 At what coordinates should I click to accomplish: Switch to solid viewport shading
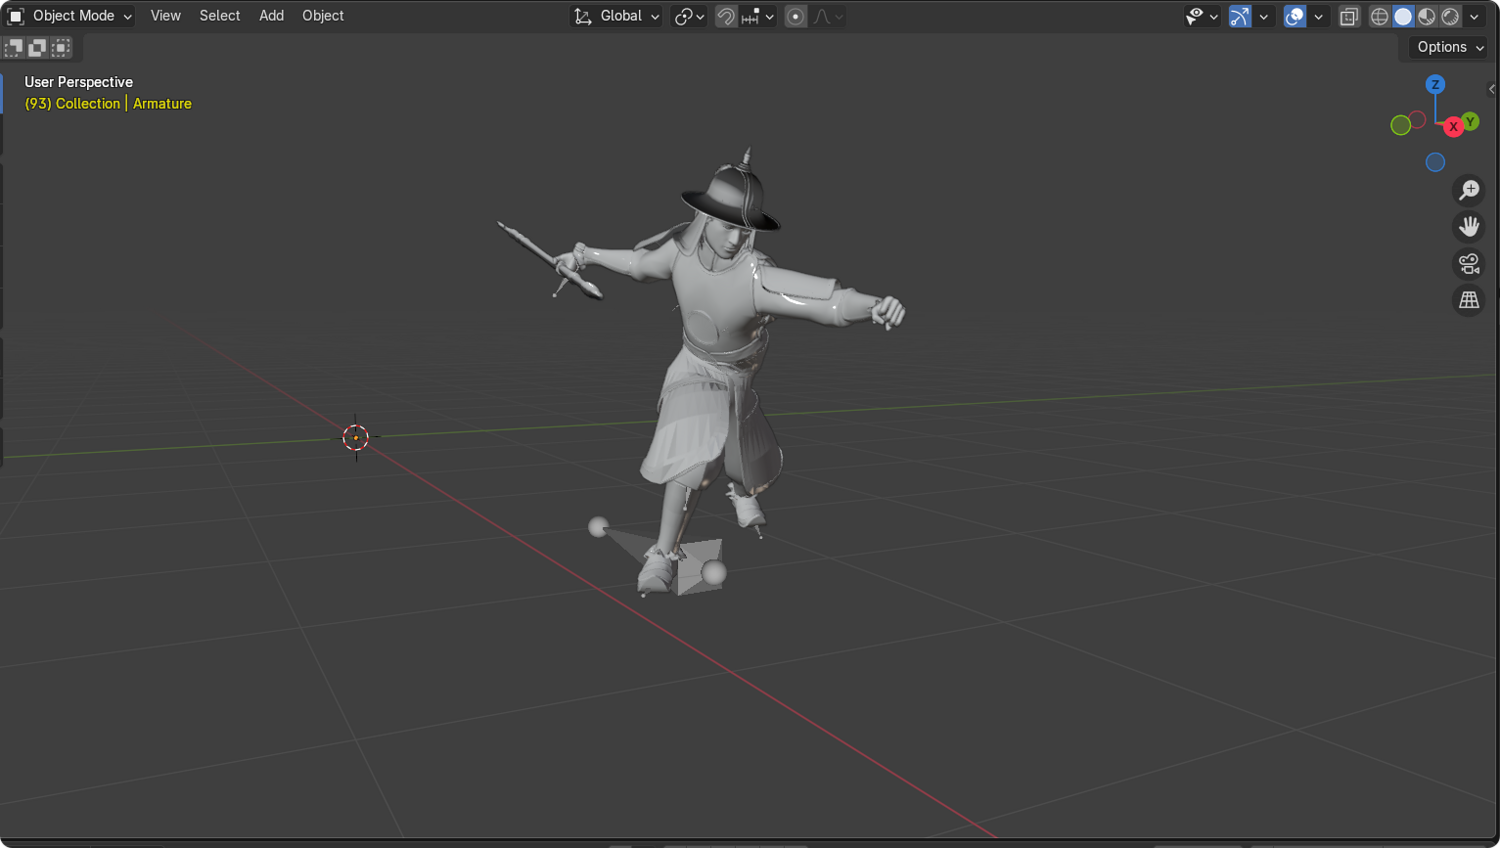1403,16
